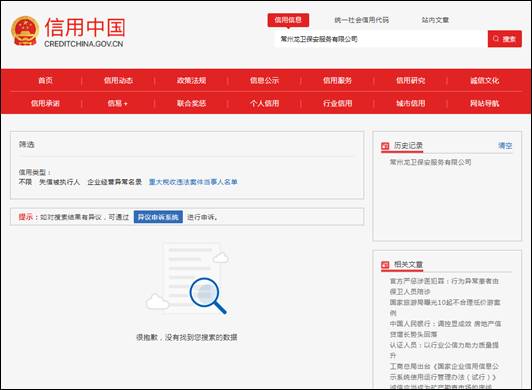
Task: Open the 信用服务 navigation item
Action: coord(337,80)
